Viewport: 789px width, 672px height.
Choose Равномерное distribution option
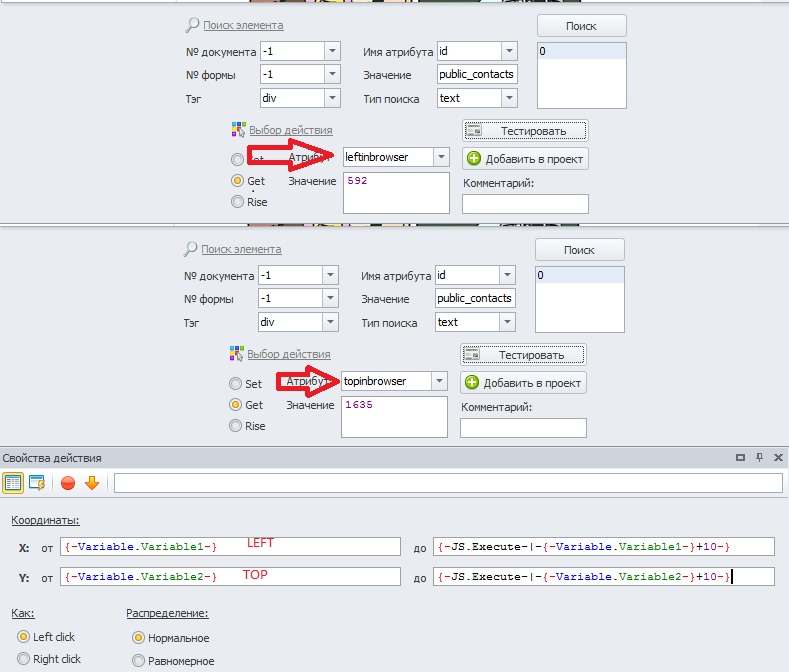[138, 660]
